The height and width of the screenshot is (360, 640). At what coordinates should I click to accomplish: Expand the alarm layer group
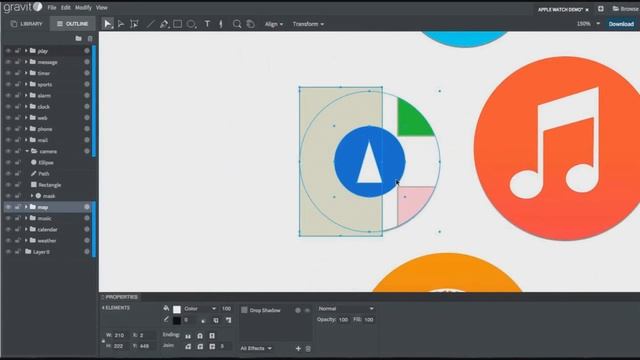click(26, 96)
